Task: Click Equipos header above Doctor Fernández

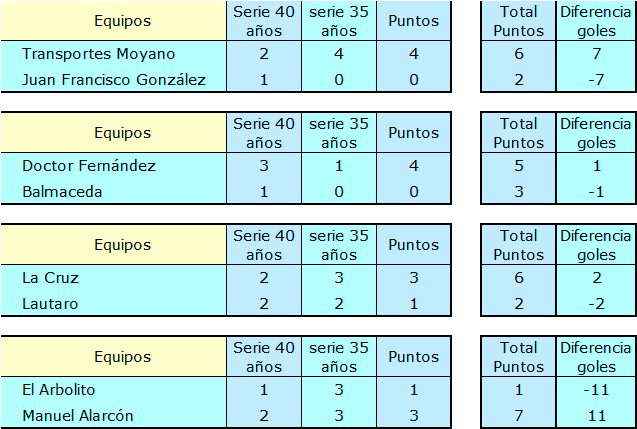Action: coord(123,133)
